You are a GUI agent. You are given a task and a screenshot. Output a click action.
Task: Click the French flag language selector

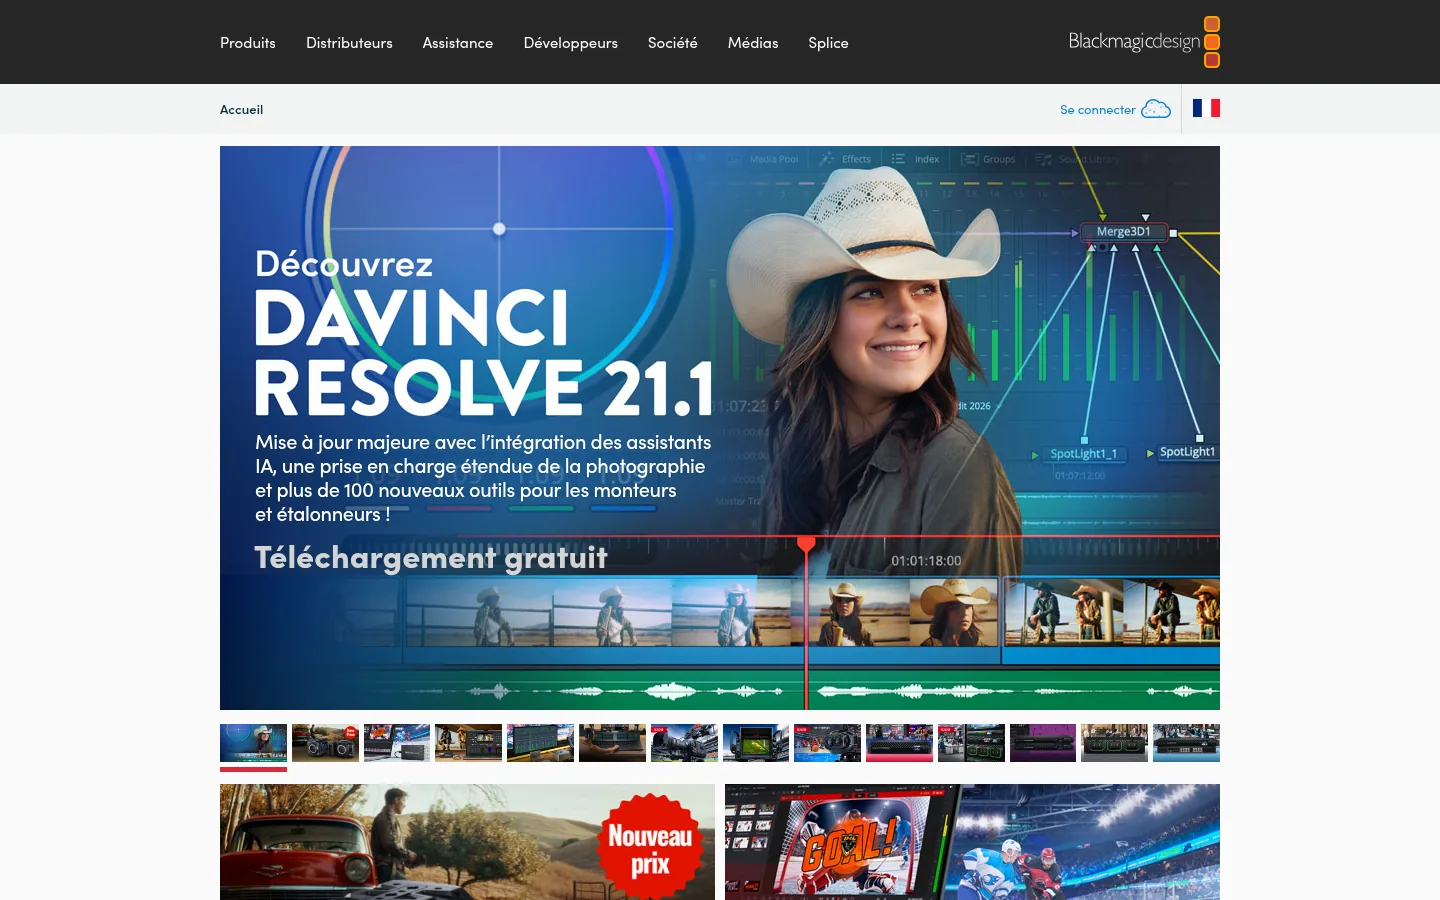1206,108
